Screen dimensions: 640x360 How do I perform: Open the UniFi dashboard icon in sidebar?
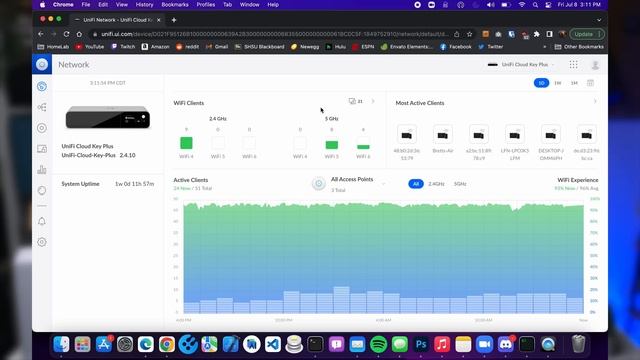tap(42, 87)
